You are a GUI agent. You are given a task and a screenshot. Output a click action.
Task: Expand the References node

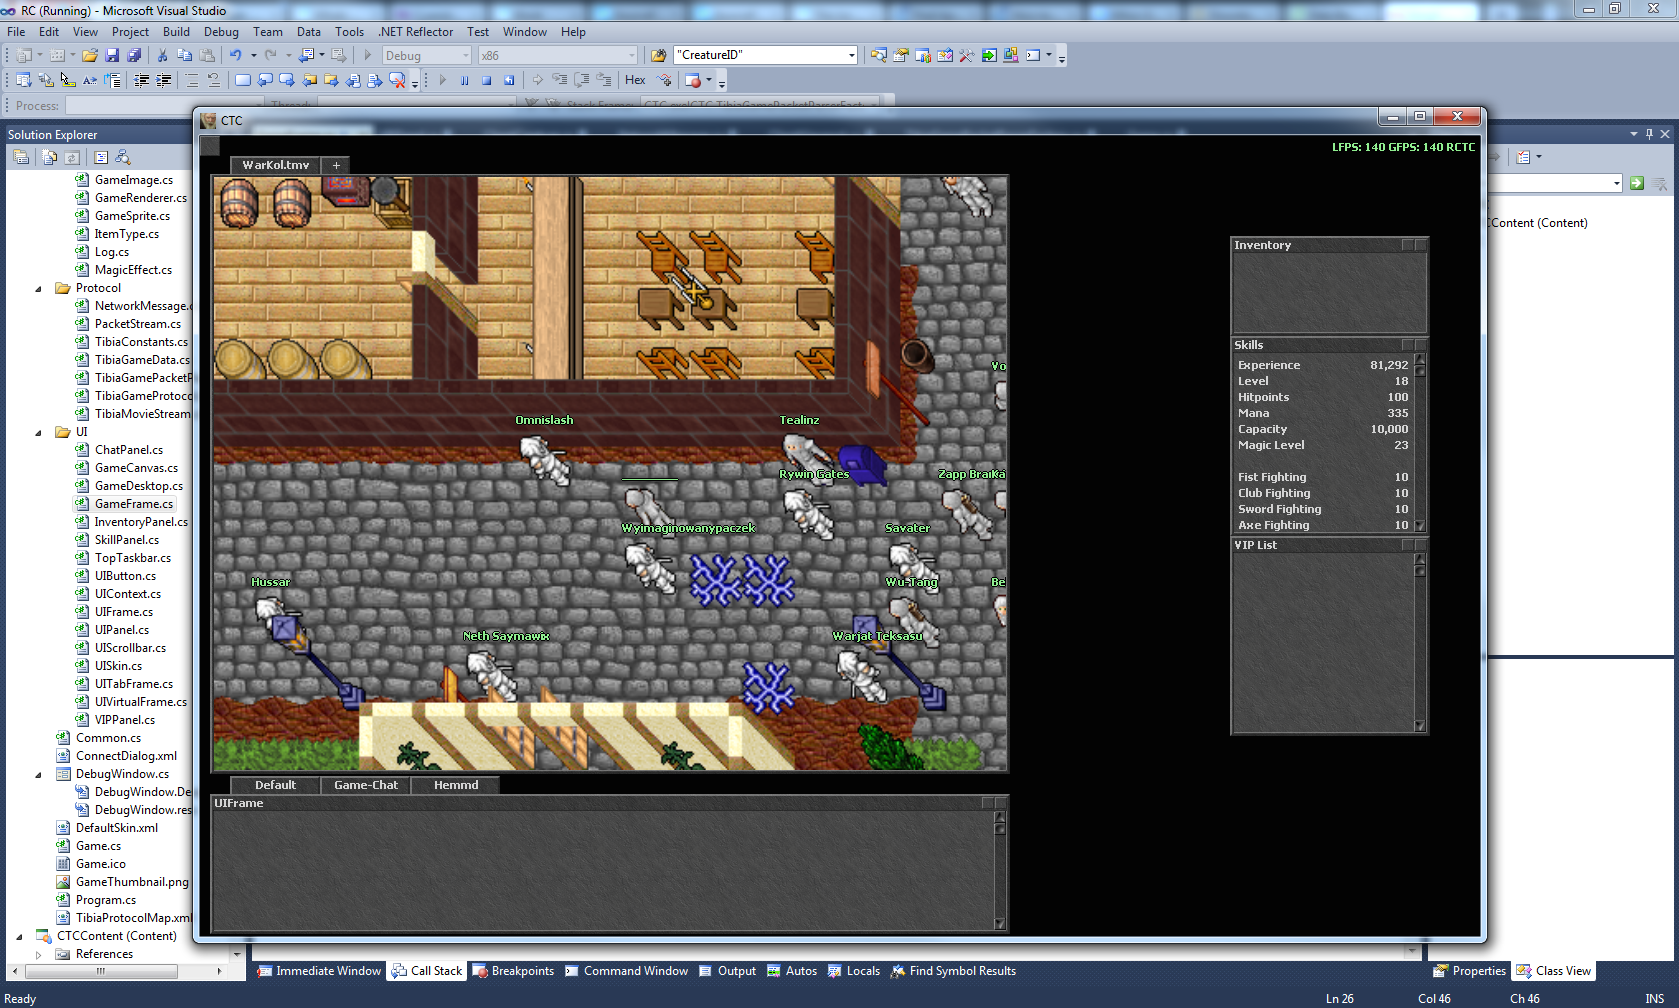click(39, 954)
